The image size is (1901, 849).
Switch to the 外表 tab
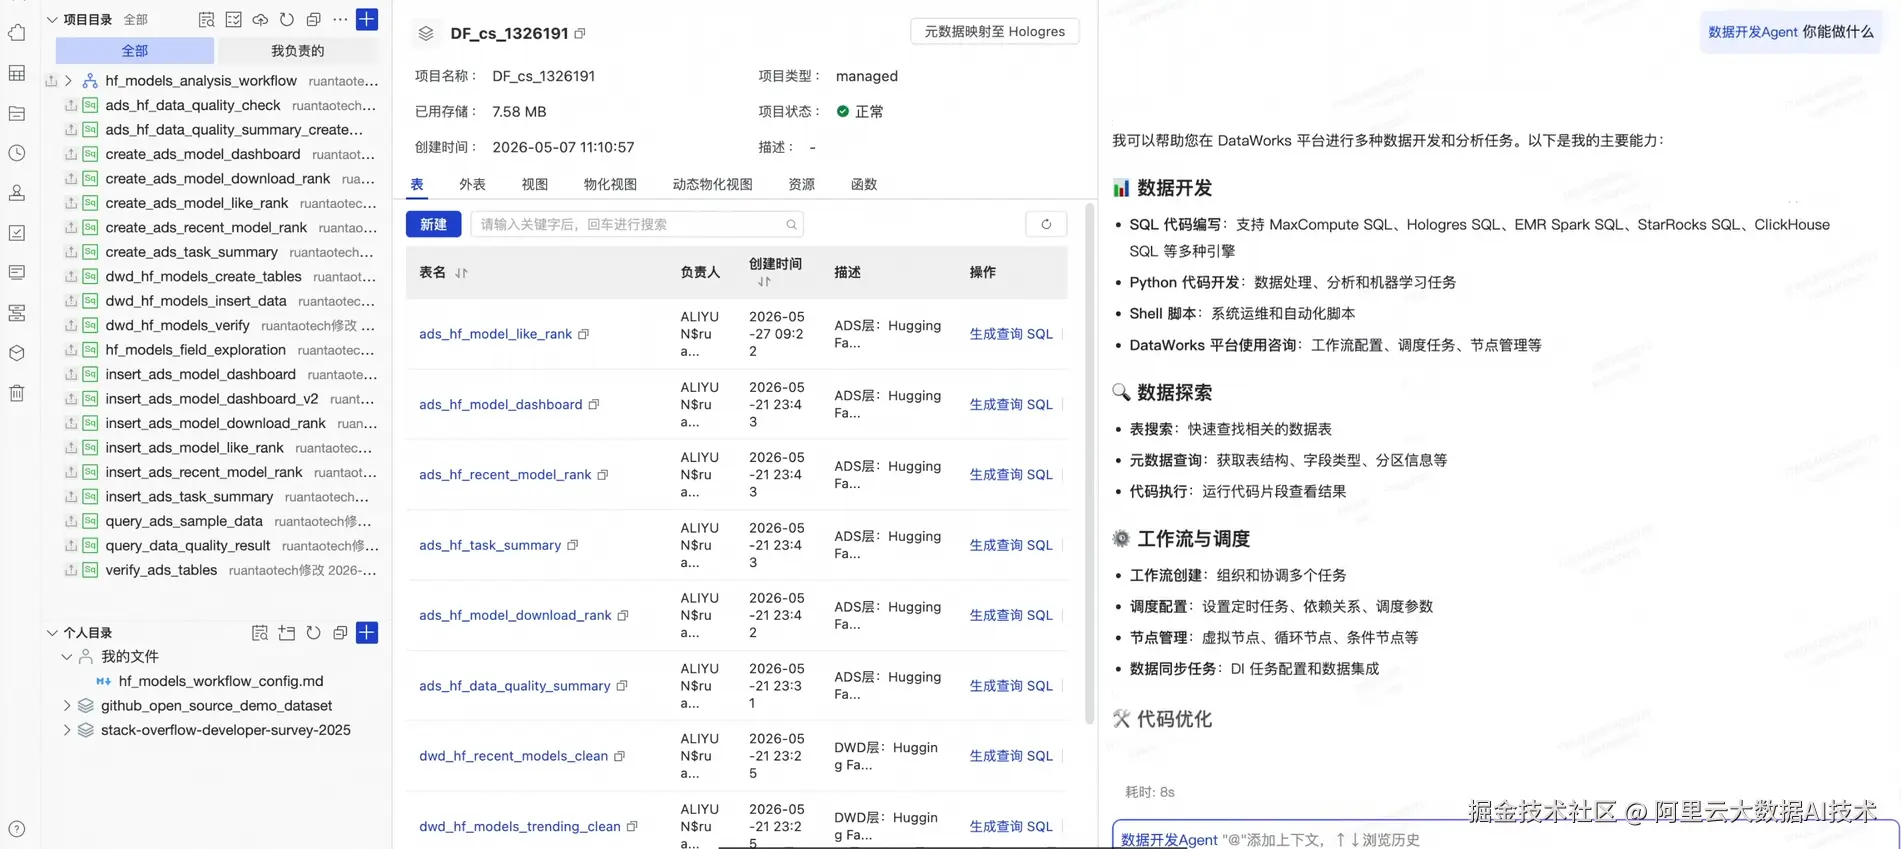coord(472,184)
